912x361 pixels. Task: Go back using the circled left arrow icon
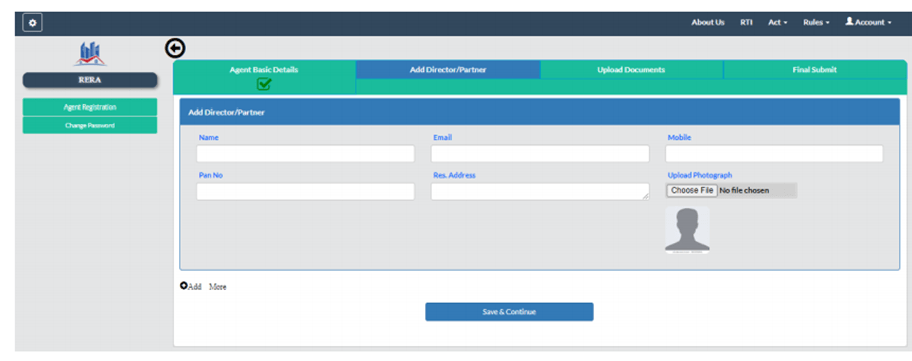point(175,49)
